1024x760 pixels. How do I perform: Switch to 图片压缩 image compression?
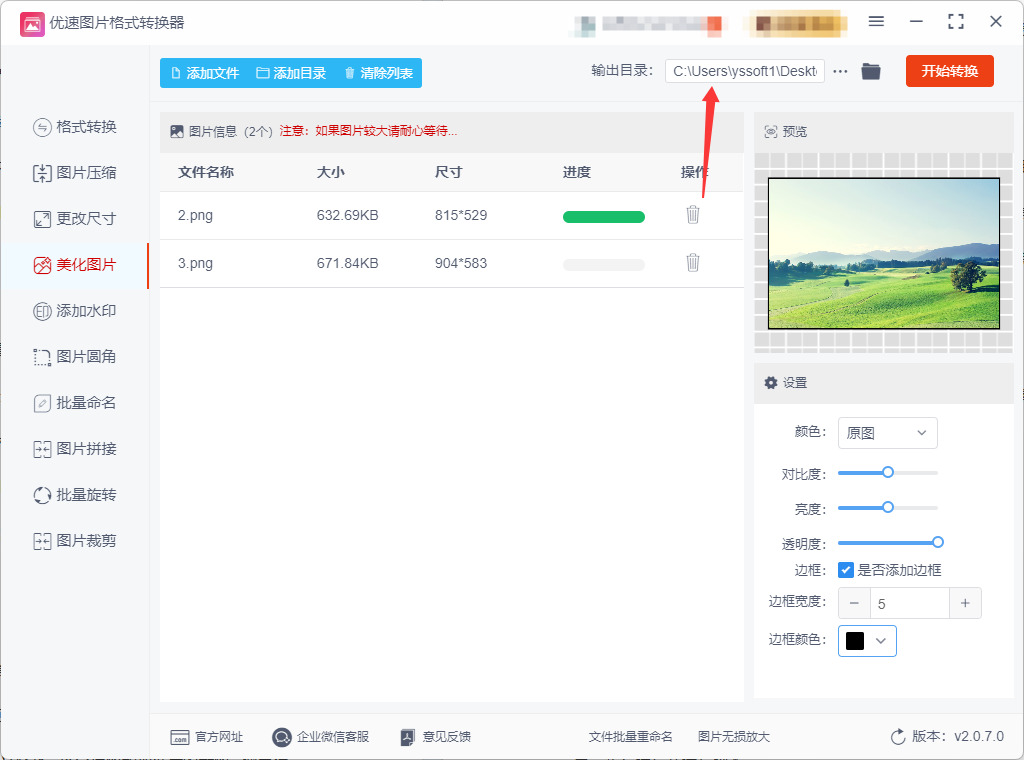[x=74, y=173]
